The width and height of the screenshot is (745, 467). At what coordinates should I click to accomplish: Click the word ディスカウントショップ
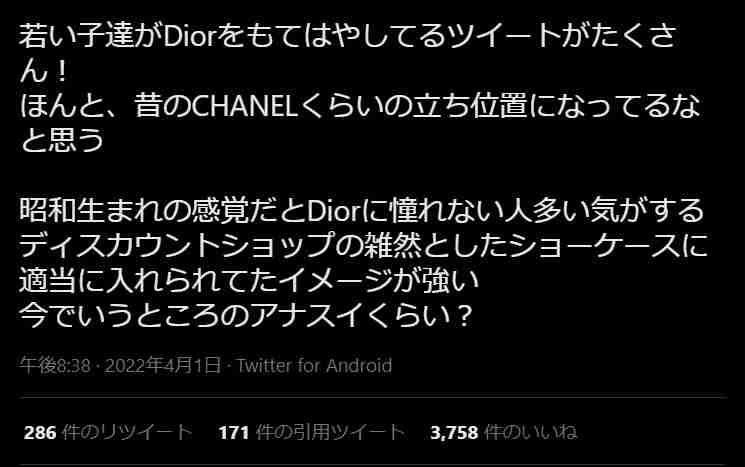pyautogui.click(x=177, y=246)
